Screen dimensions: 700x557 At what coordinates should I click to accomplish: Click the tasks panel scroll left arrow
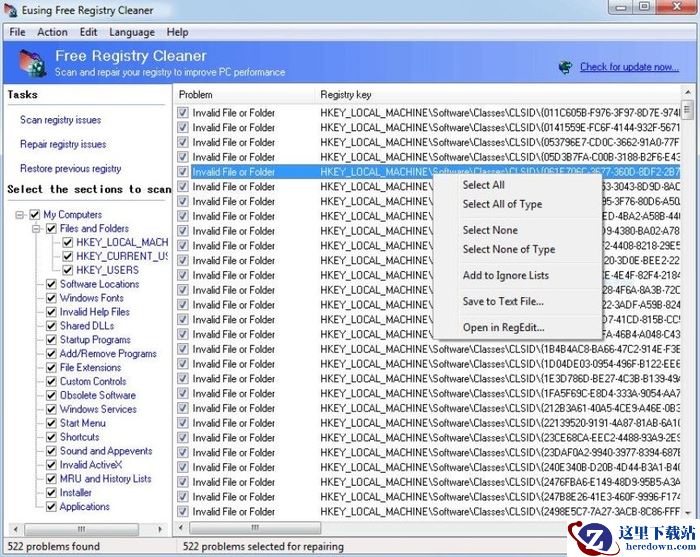click(x=16, y=529)
